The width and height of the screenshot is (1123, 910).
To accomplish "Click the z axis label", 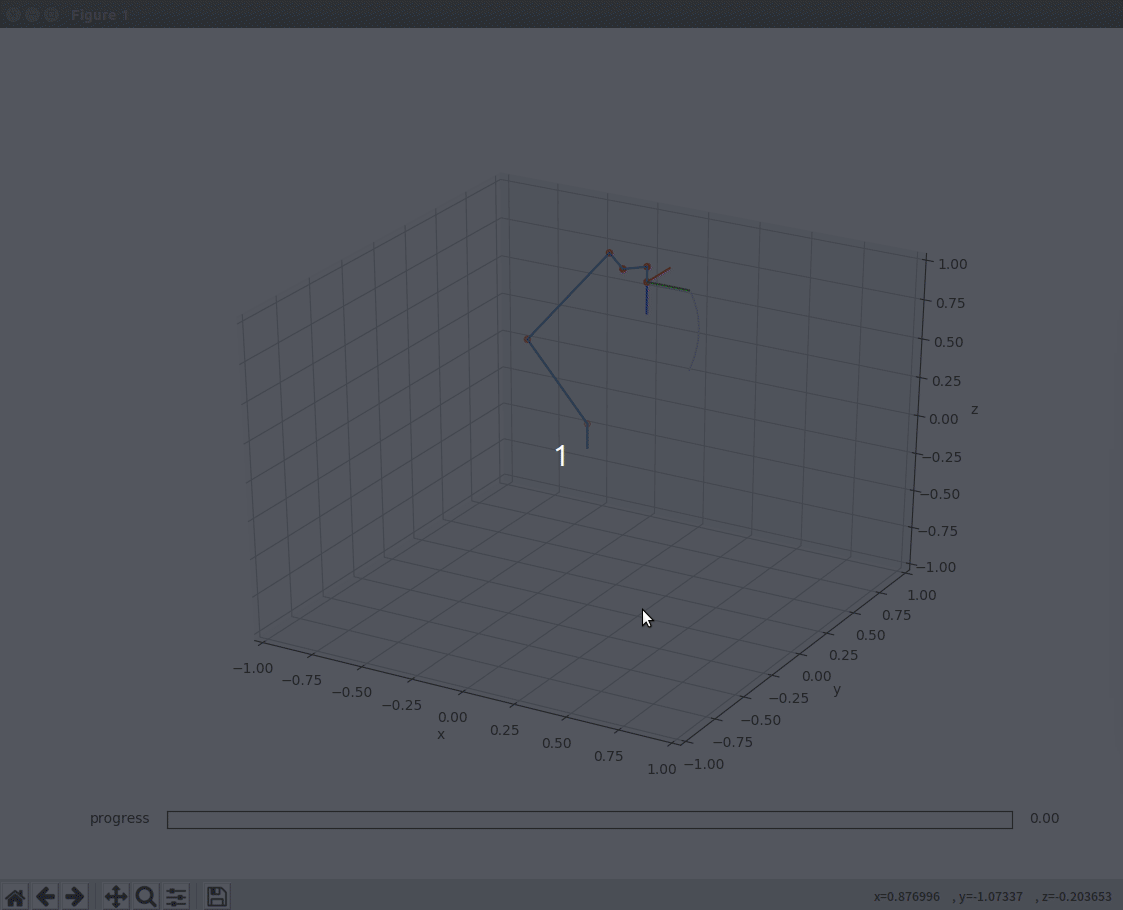I will click(x=974, y=409).
